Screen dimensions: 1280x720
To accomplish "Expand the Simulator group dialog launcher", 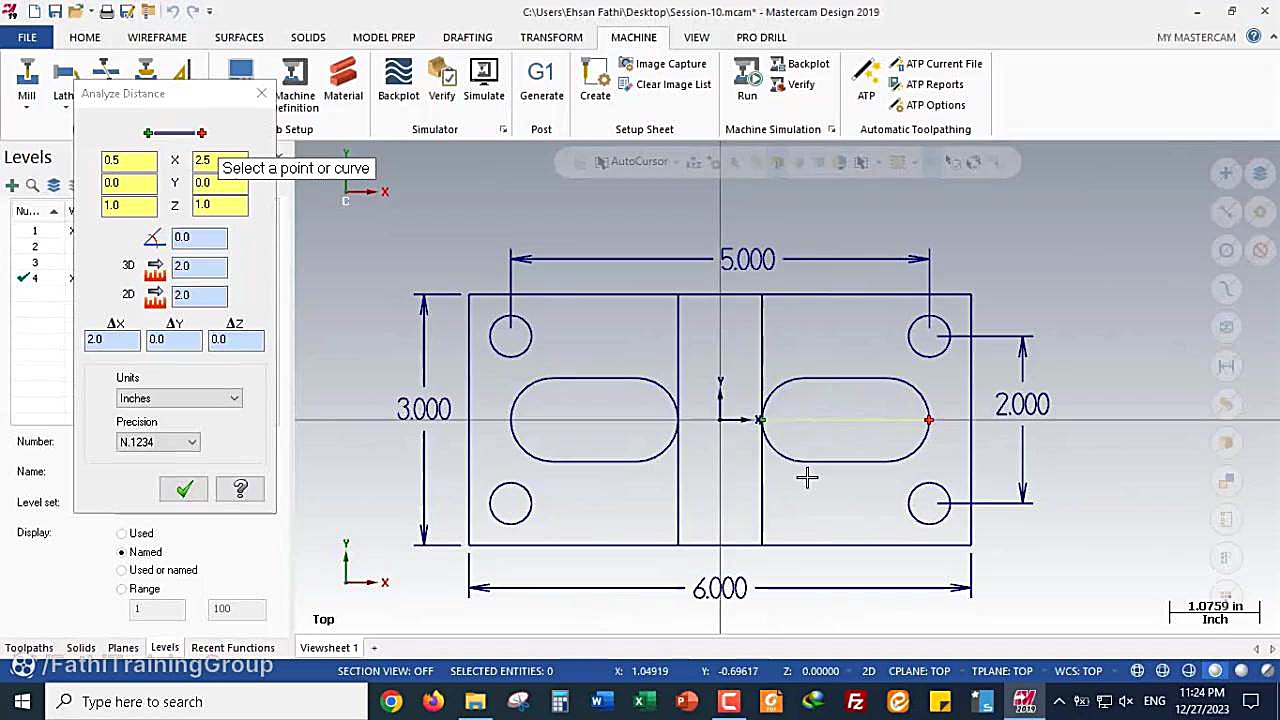I will 503,129.
